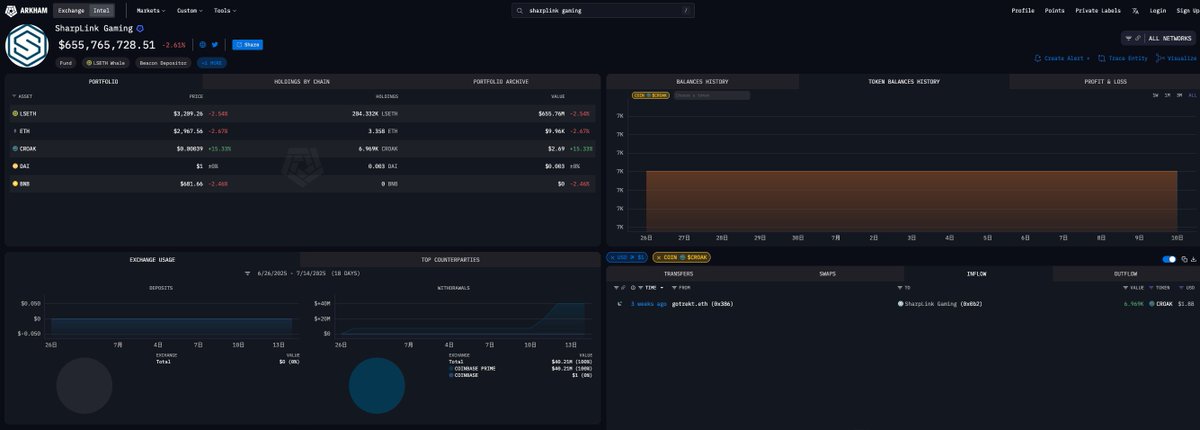Screen dimensions: 1200x430
Task: Open Points page
Action: tap(1055, 10)
